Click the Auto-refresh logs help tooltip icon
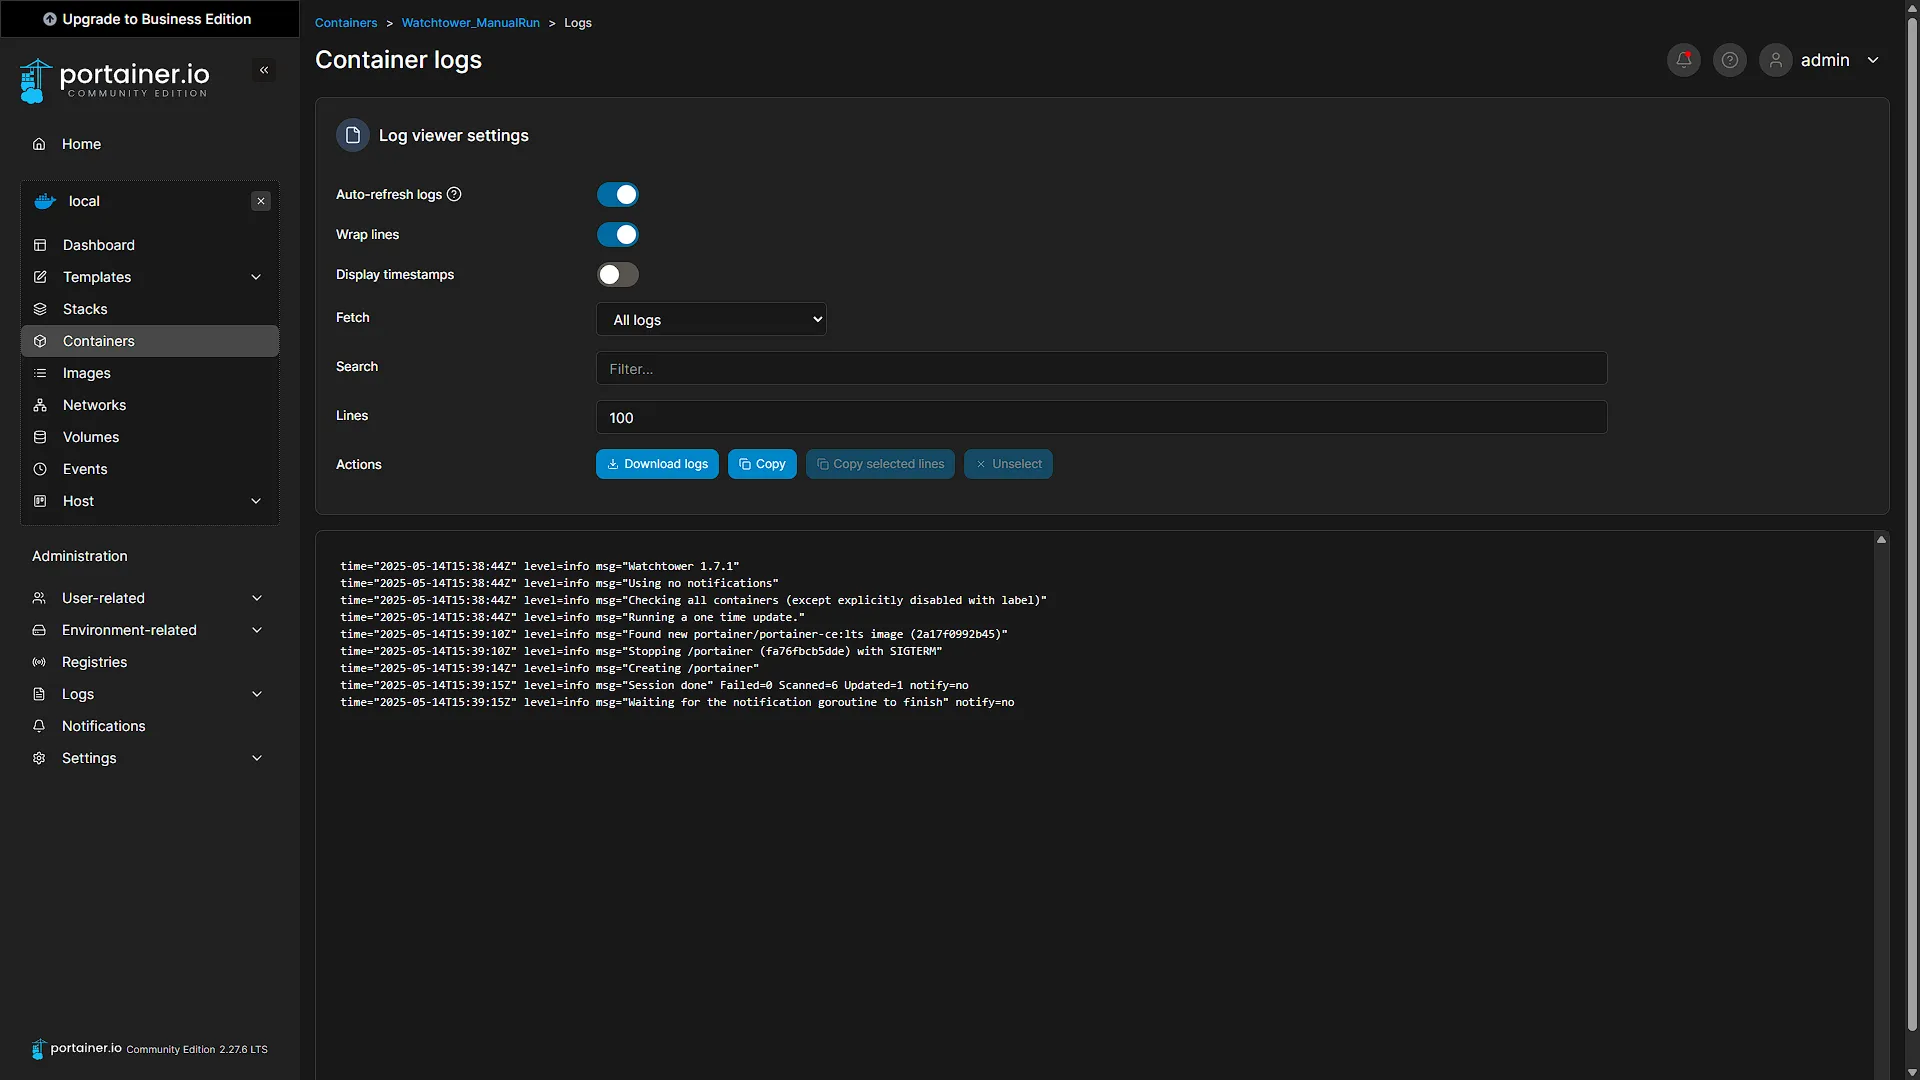Screen dimensions: 1920x1080 [454, 194]
